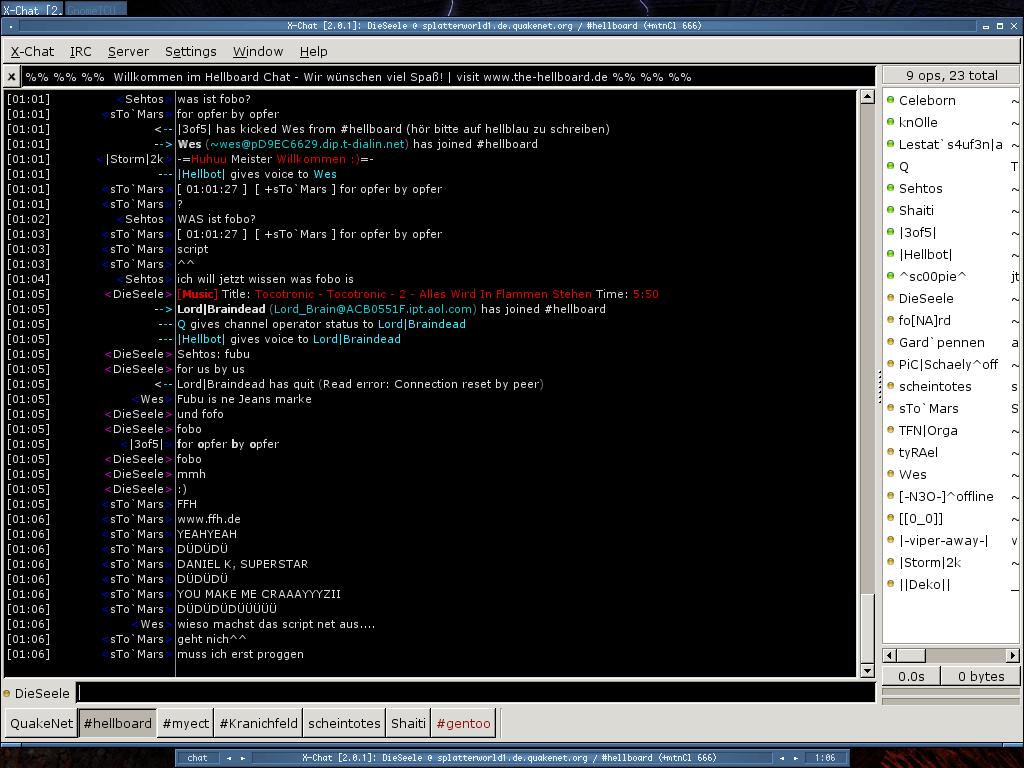
Task: Open the QuakeNet server tab
Action: (x=42, y=723)
